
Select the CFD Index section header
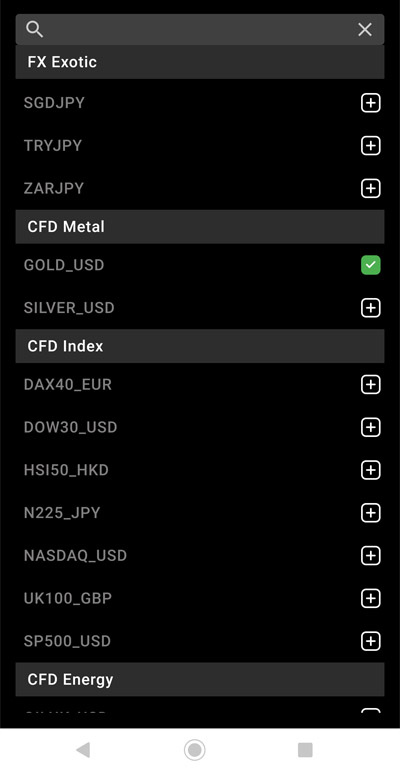coord(200,346)
